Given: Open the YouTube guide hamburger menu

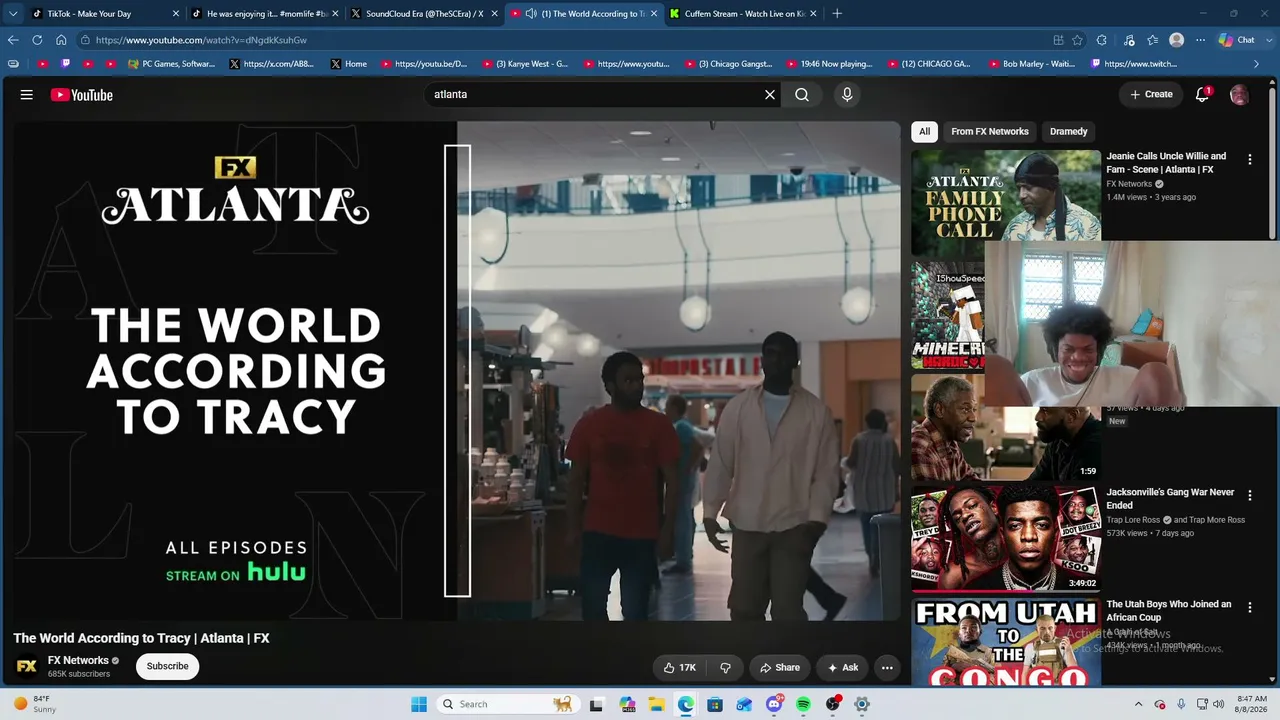Looking at the screenshot, I should tap(27, 95).
